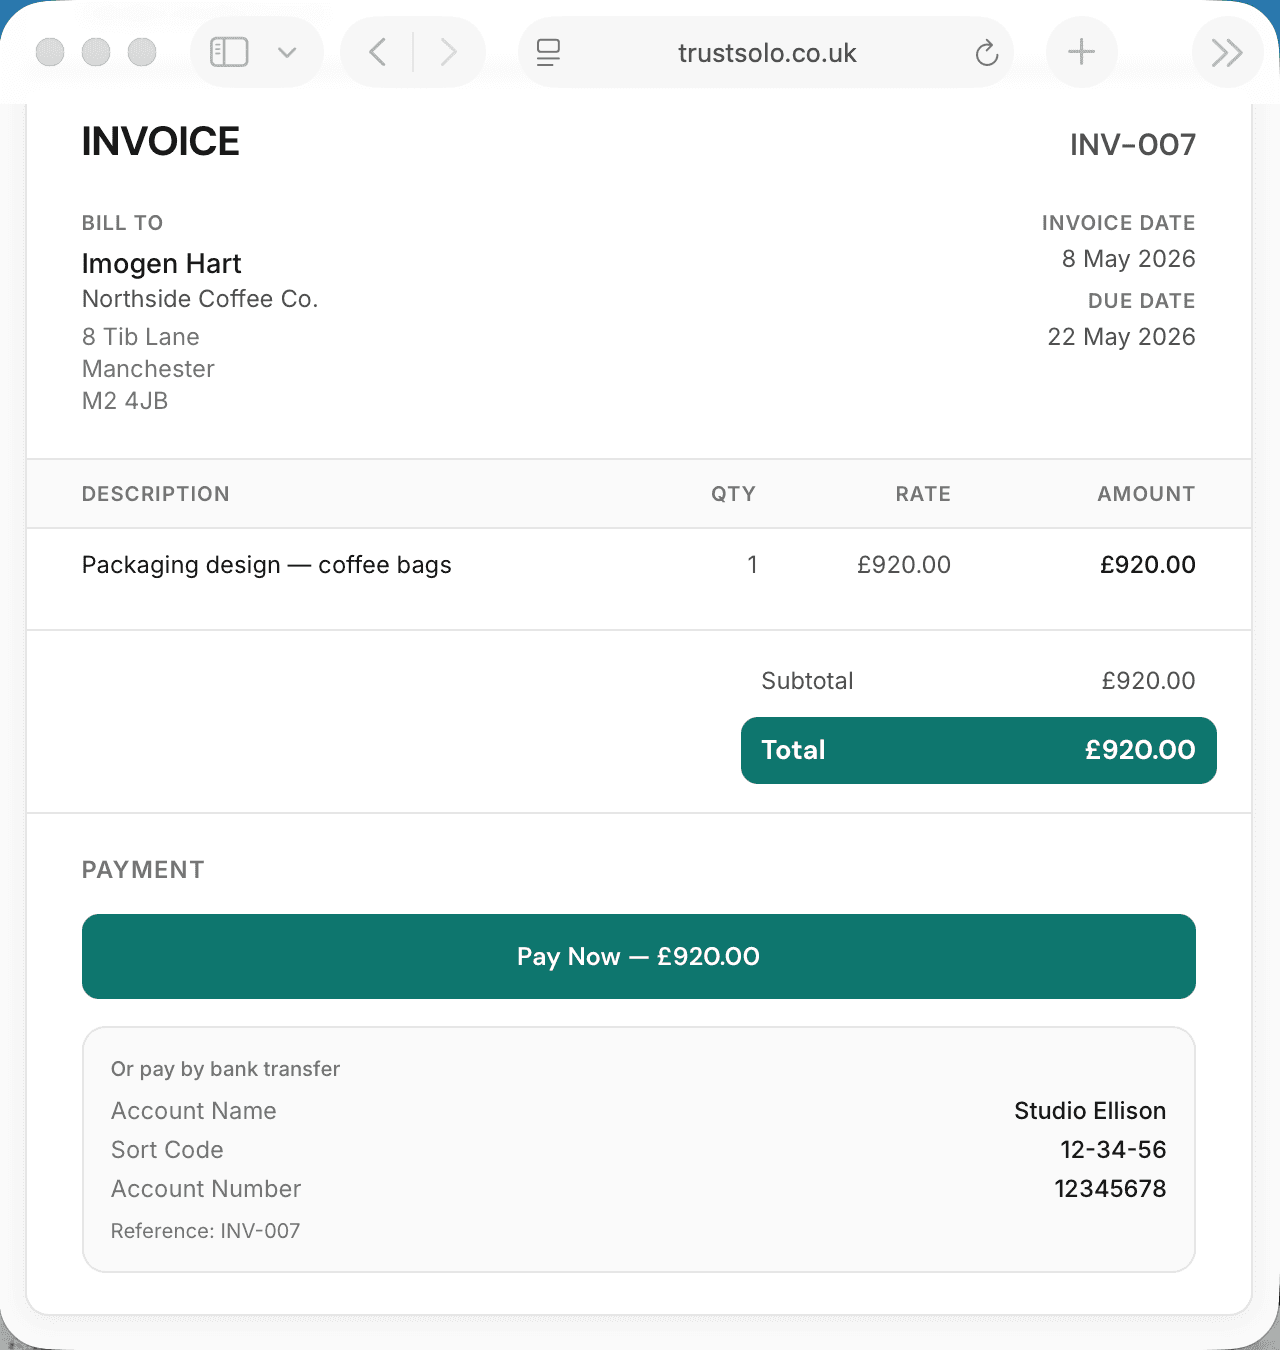
Task: Toggle the Safari sidebar icon
Action: (x=229, y=52)
